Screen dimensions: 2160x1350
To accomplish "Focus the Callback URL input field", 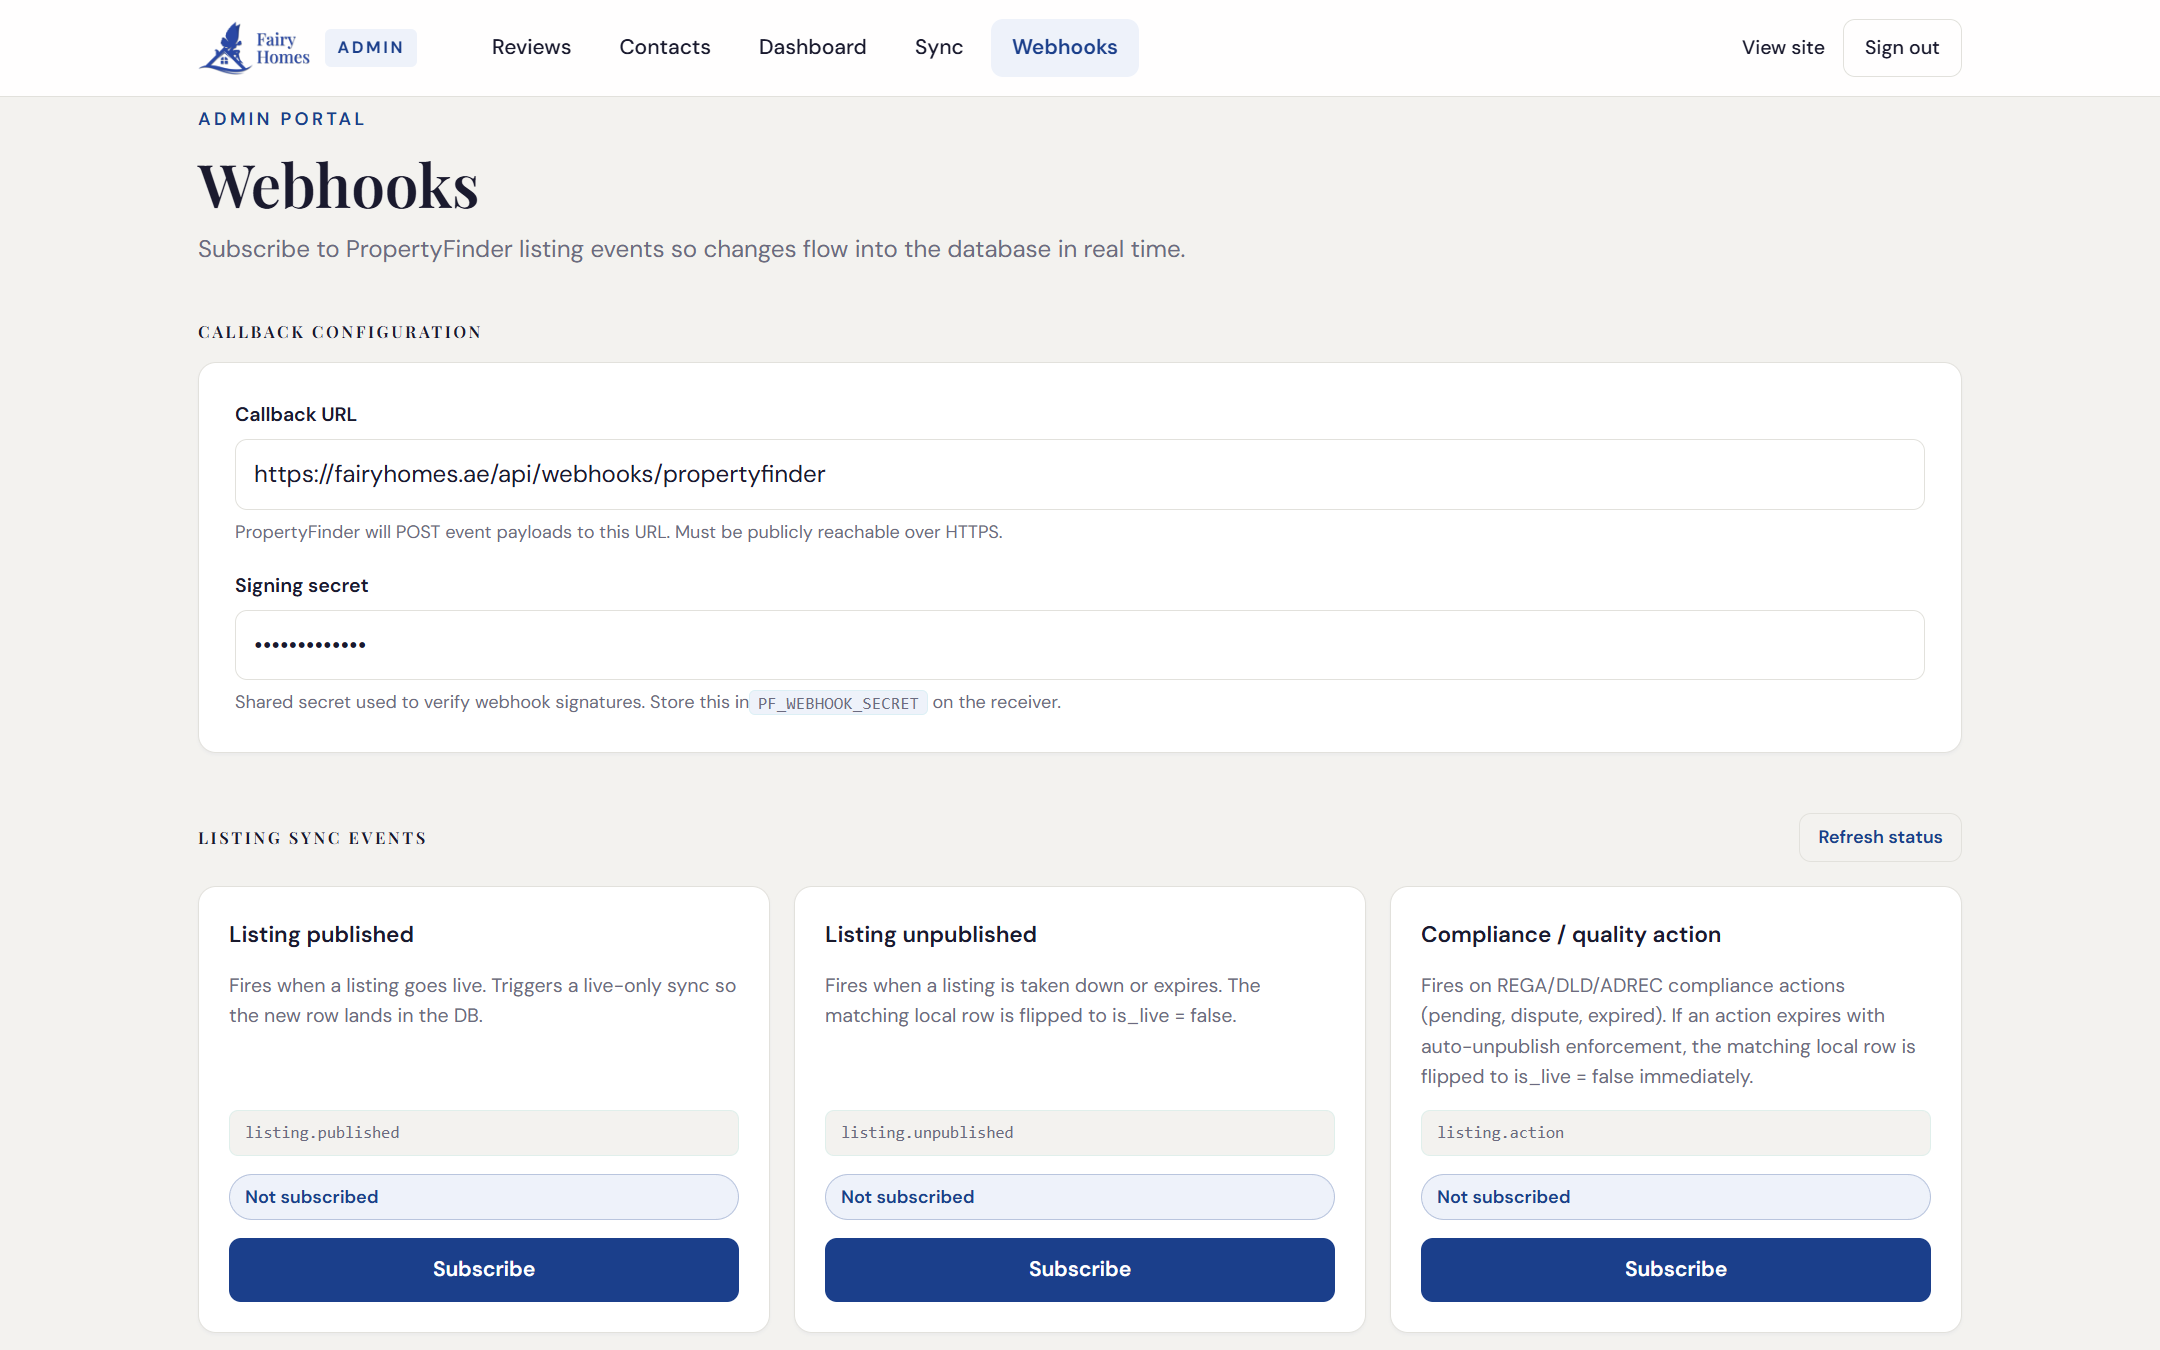I will click(1079, 474).
